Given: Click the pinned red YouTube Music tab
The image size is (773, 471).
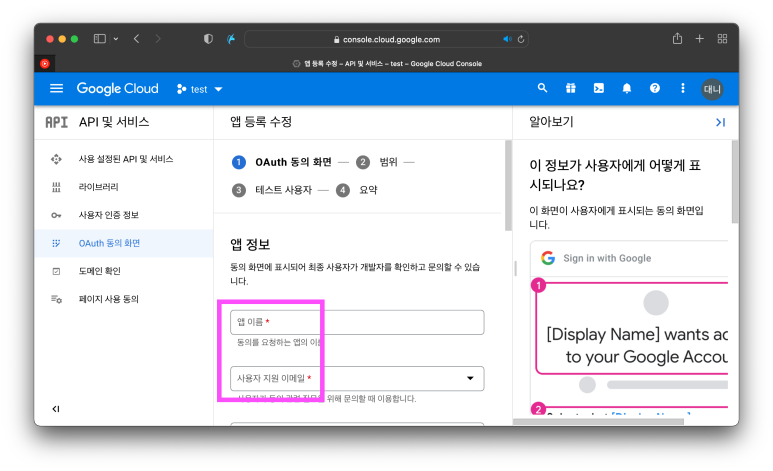Looking at the screenshot, I should tap(45, 64).
